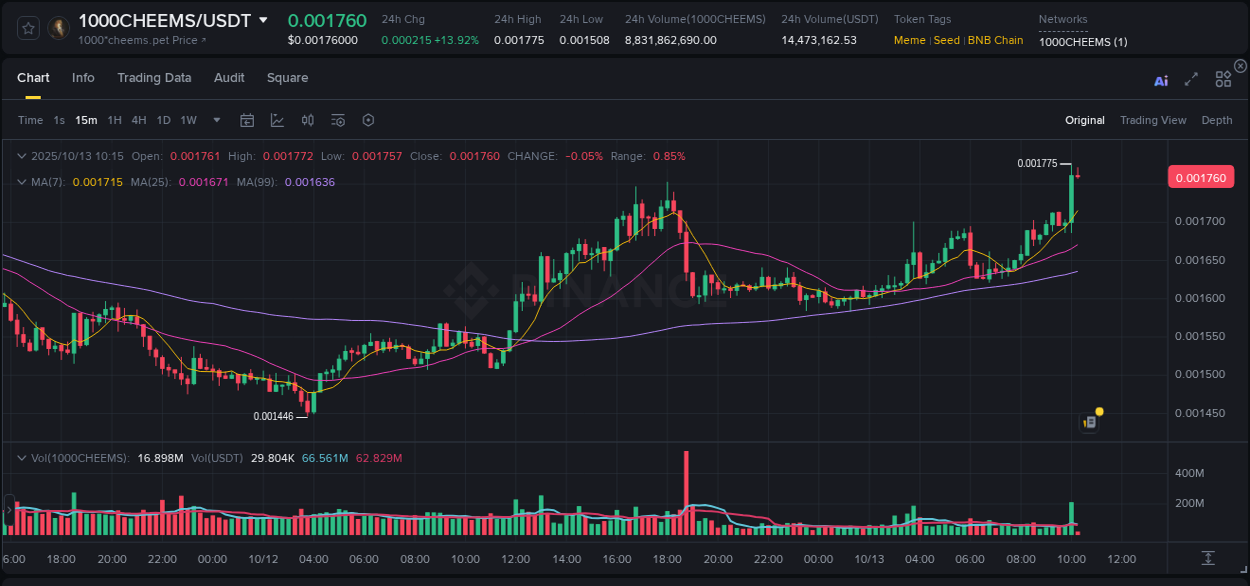1250x586 pixels.
Task: Open the indicator list settings icon
Action: pyautogui.click(x=338, y=120)
